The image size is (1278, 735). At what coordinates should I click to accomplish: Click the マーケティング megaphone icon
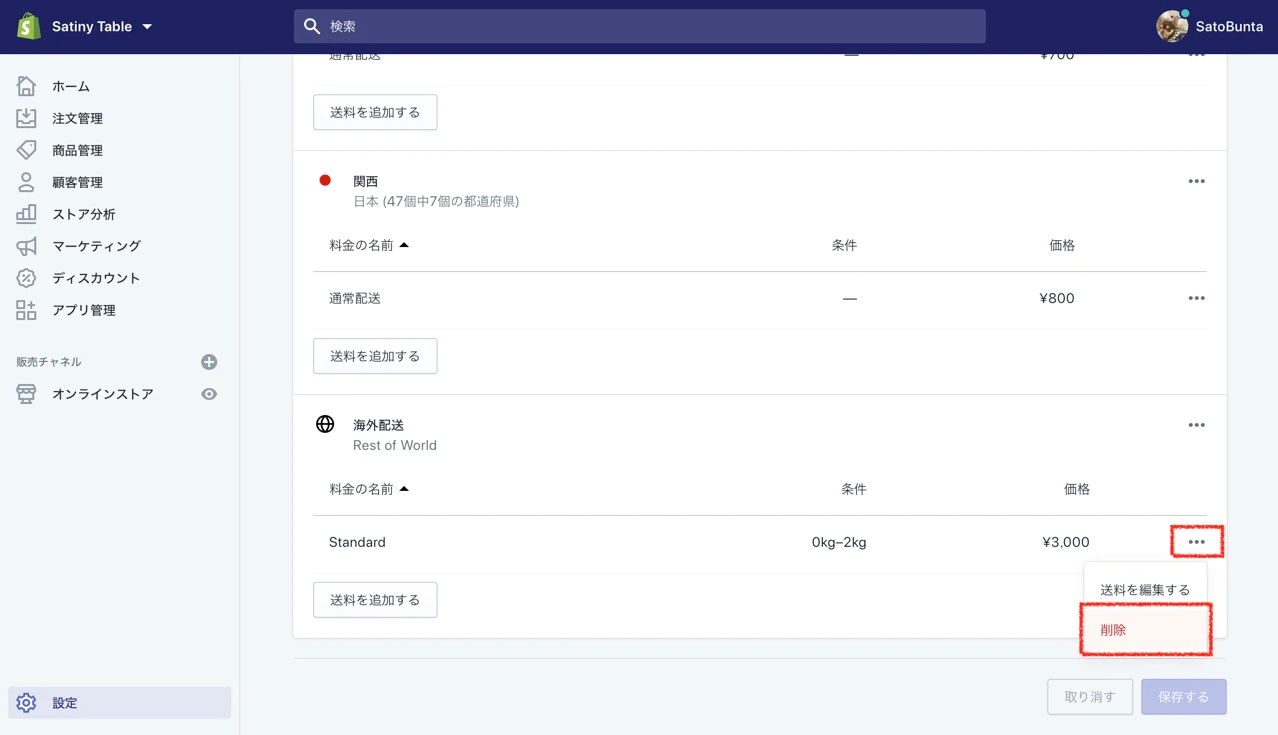(26, 246)
